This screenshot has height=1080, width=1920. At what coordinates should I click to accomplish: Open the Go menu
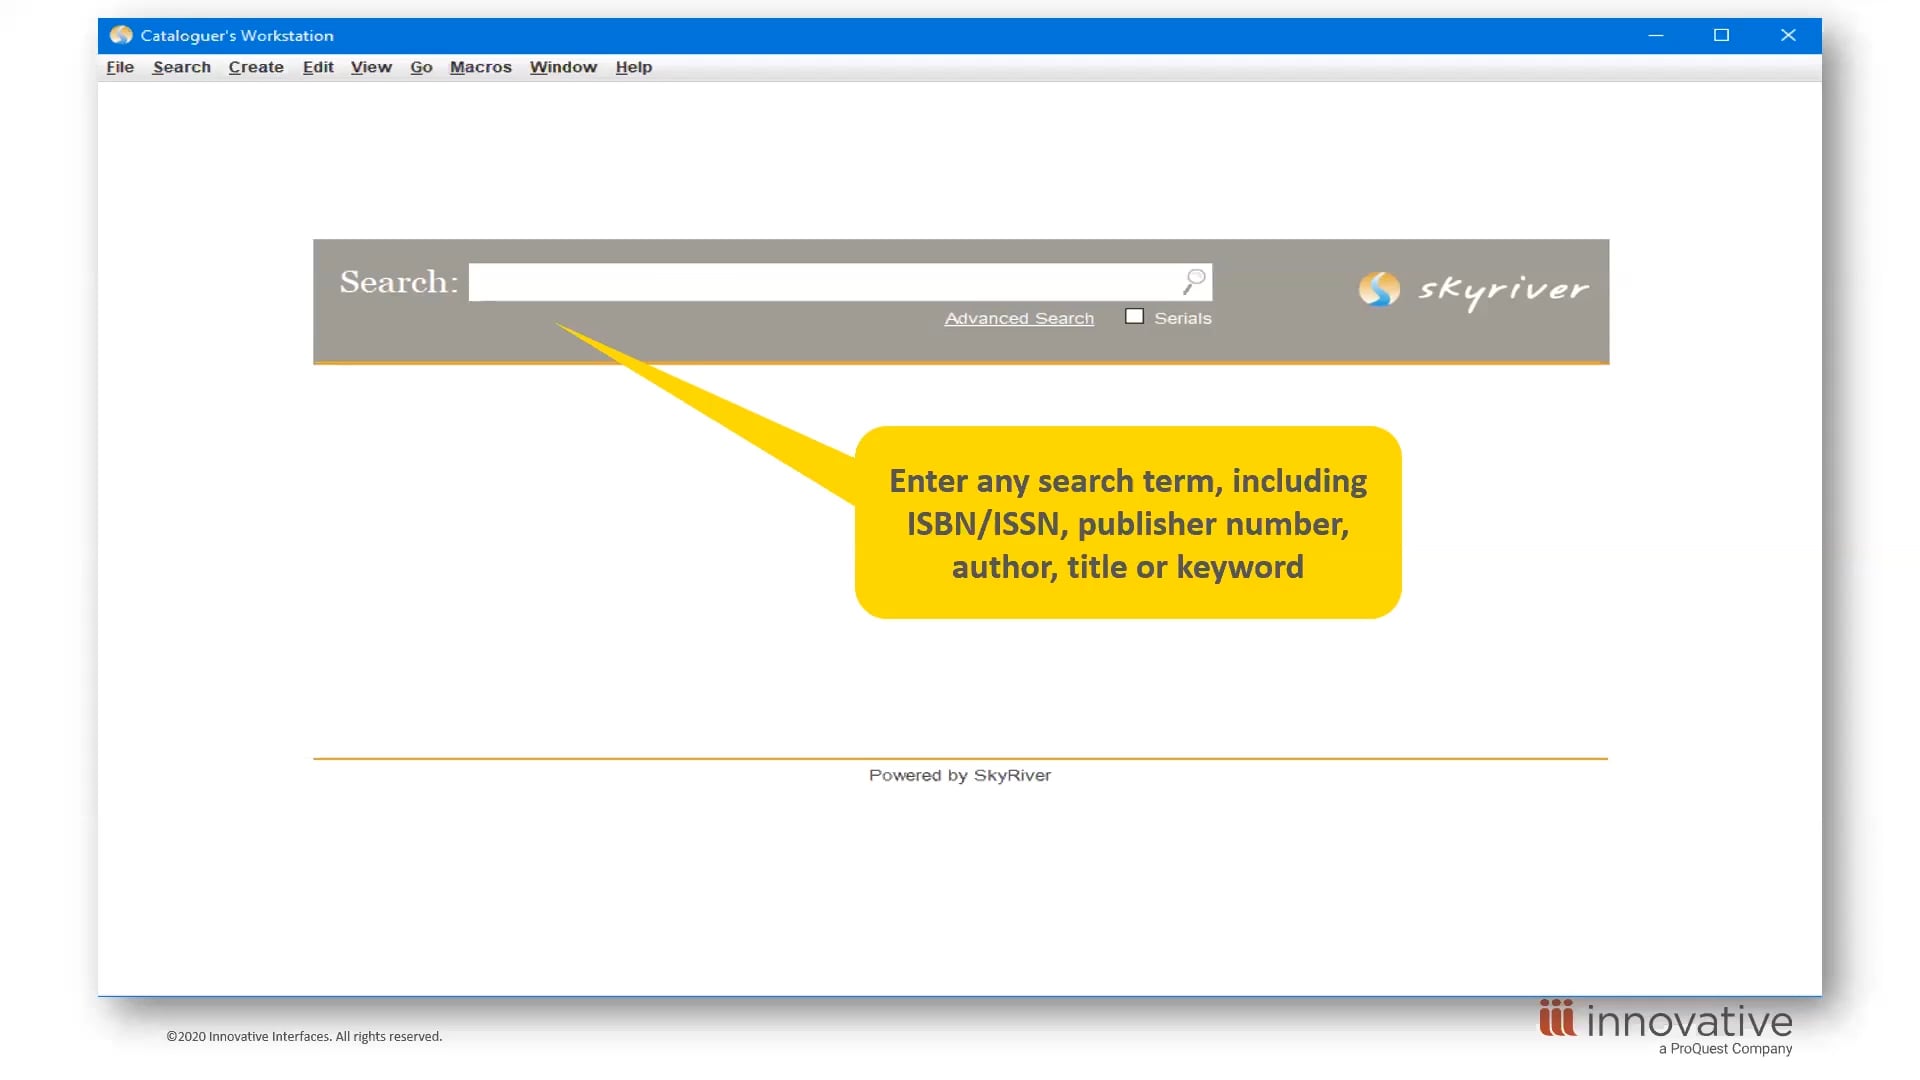click(x=421, y=67)
